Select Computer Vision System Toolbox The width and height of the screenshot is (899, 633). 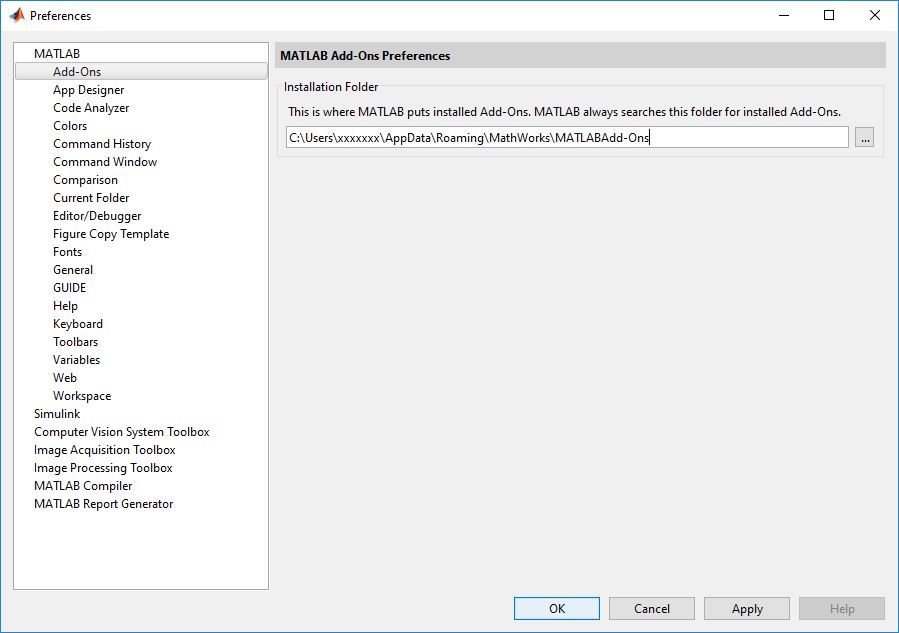click(122, 432)
